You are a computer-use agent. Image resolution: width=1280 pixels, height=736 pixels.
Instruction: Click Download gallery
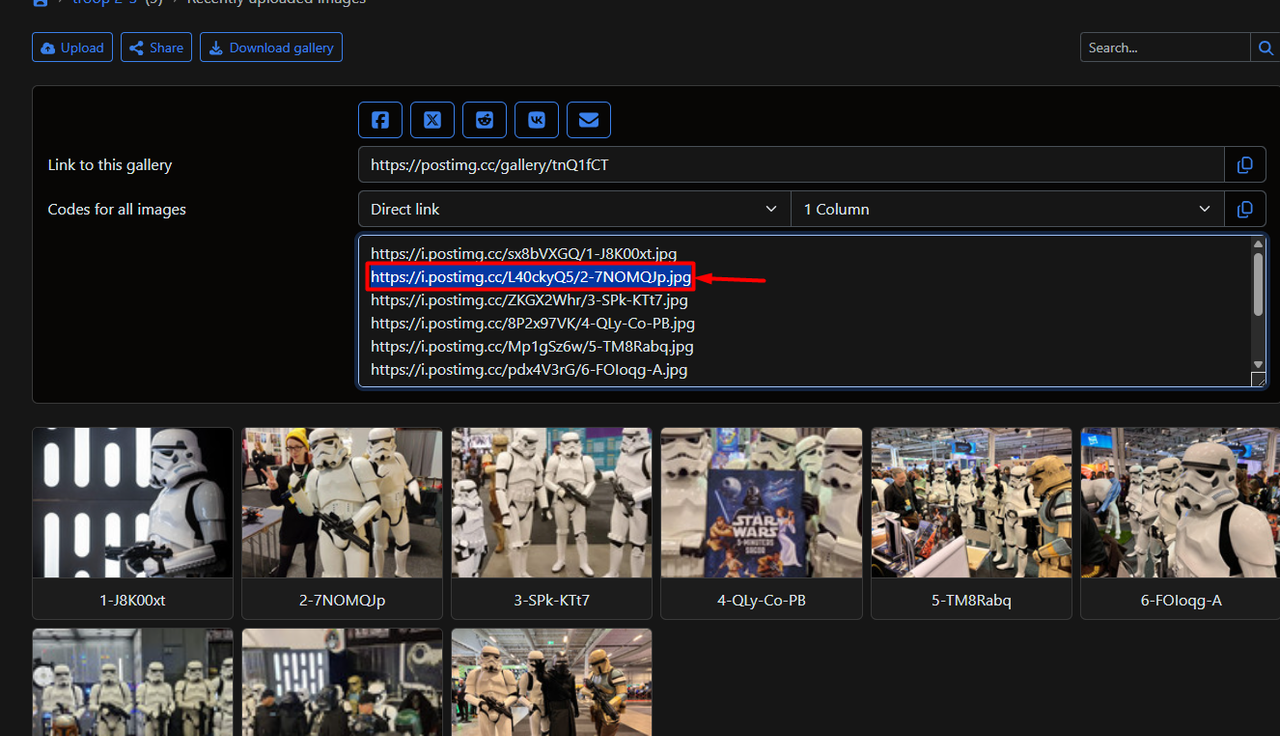click(x=271, y=47)
